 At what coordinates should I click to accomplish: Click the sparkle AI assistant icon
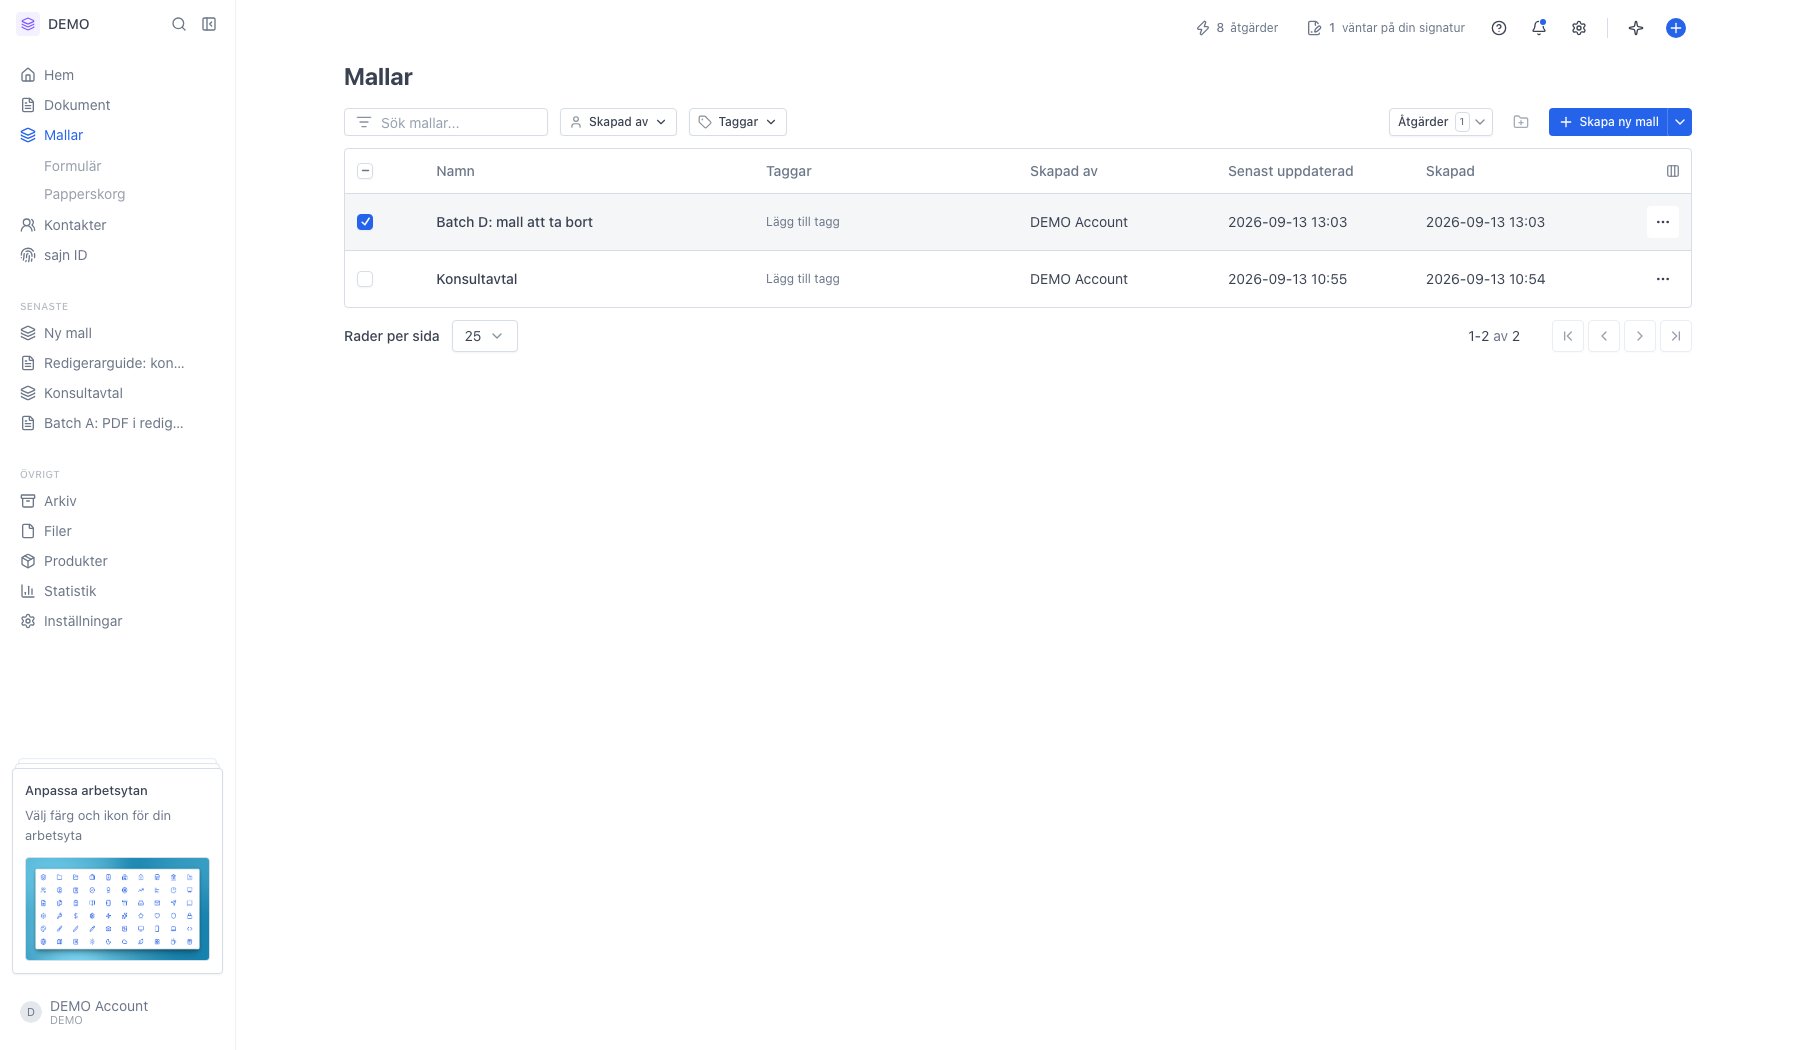(x=1636, y=28)
